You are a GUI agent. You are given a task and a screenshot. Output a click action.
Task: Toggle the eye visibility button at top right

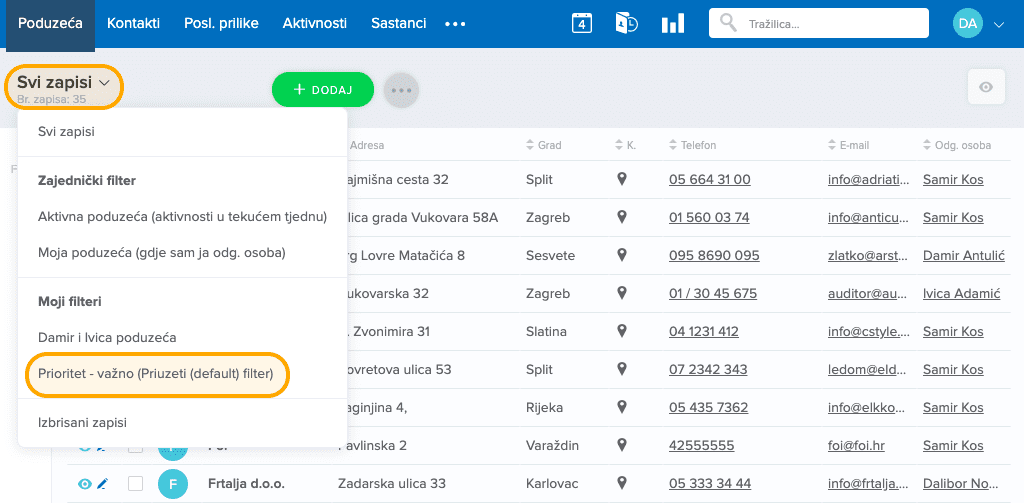click(985, 87)
